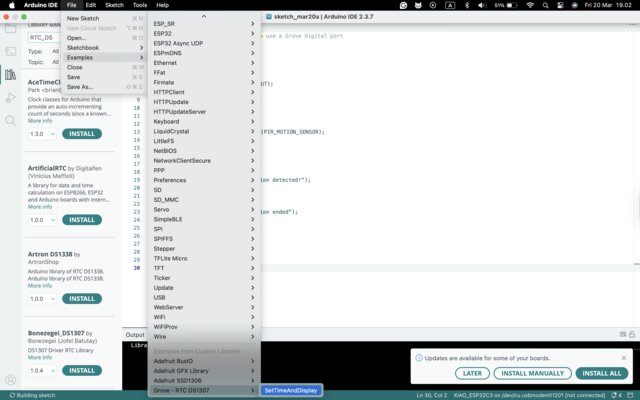Open the Library Manager sidebar icon
The height and width of the screenshot is (400, 640).
(x=10, y=74)
